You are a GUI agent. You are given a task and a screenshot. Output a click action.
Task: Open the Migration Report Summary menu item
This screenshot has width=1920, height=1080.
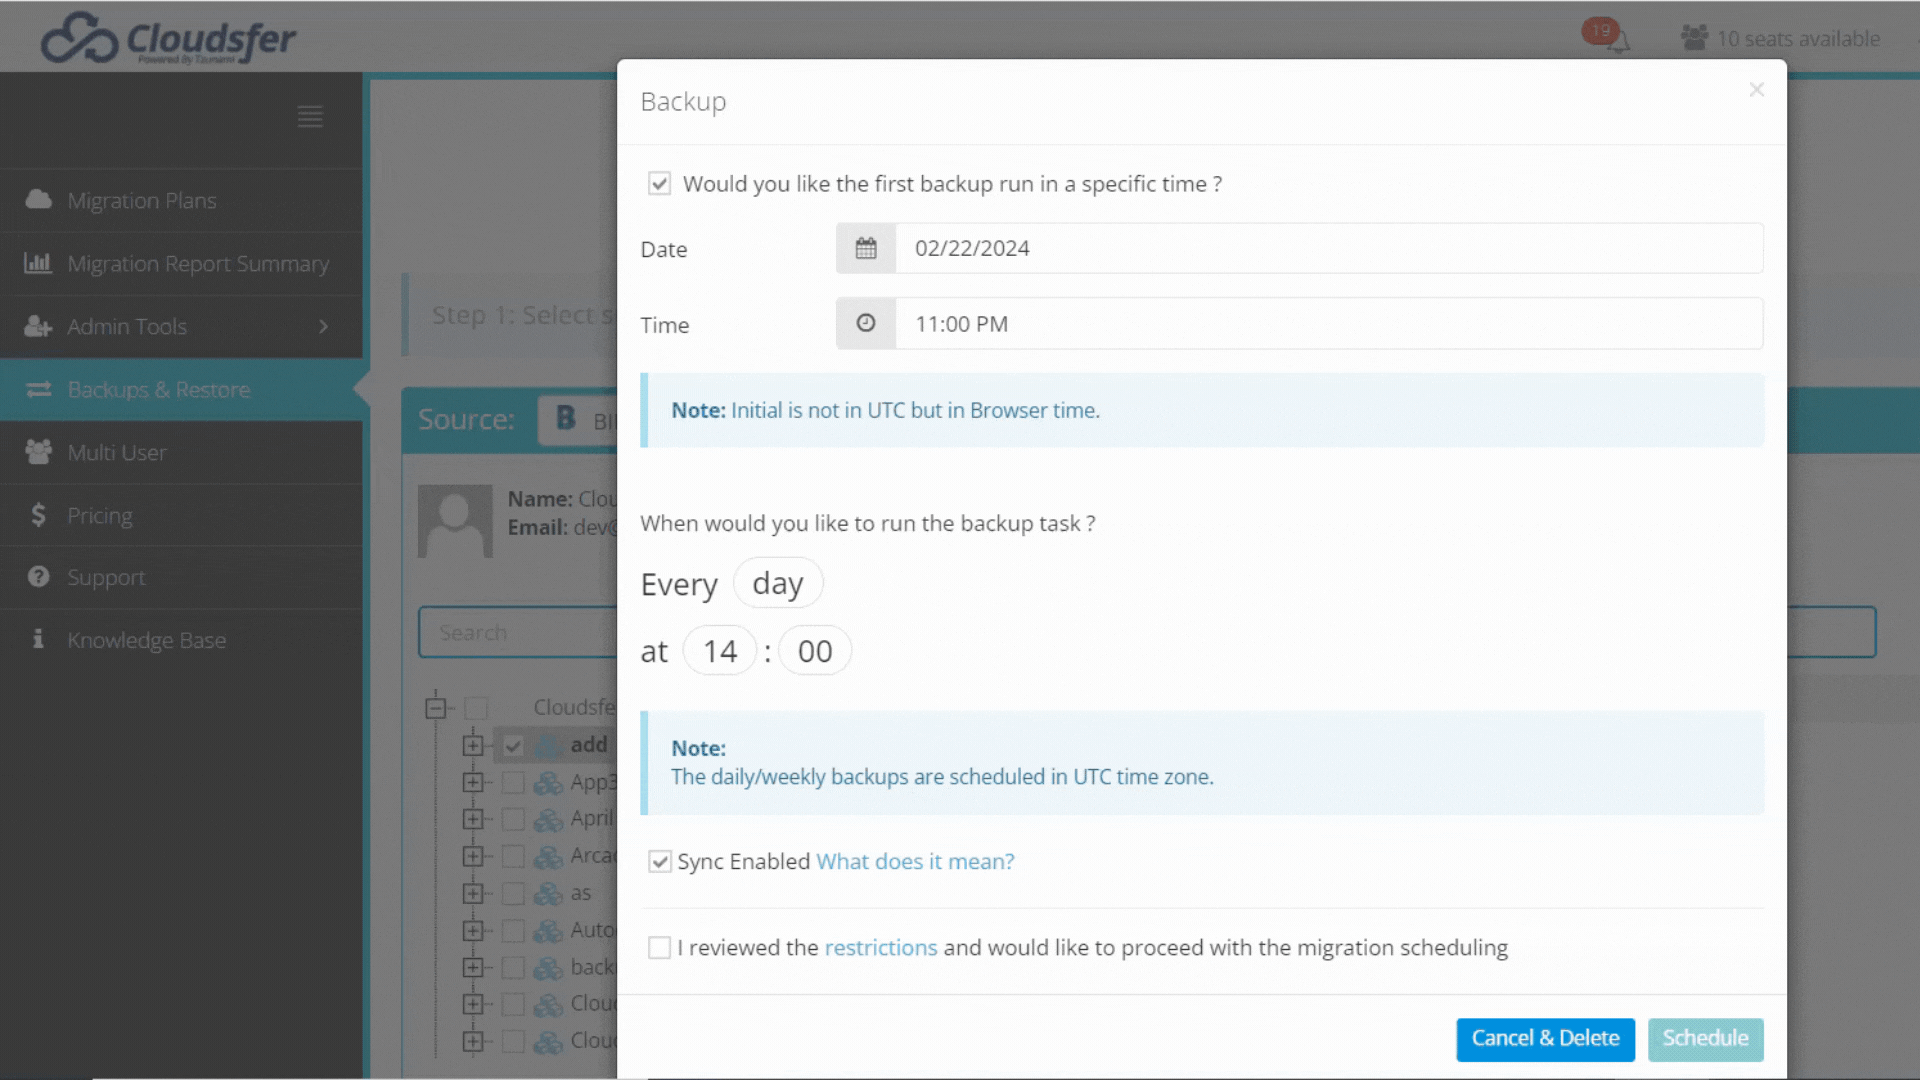pyautogui.click(x=197, y=264)
